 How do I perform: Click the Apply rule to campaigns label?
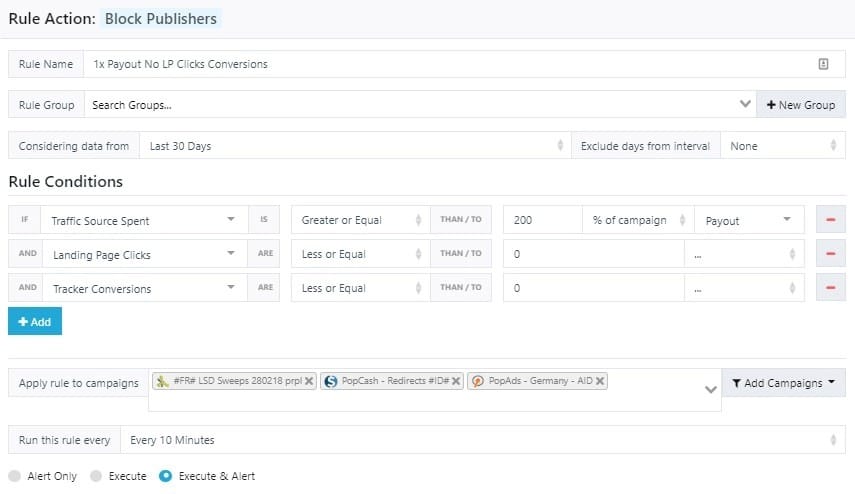(79, 383)
